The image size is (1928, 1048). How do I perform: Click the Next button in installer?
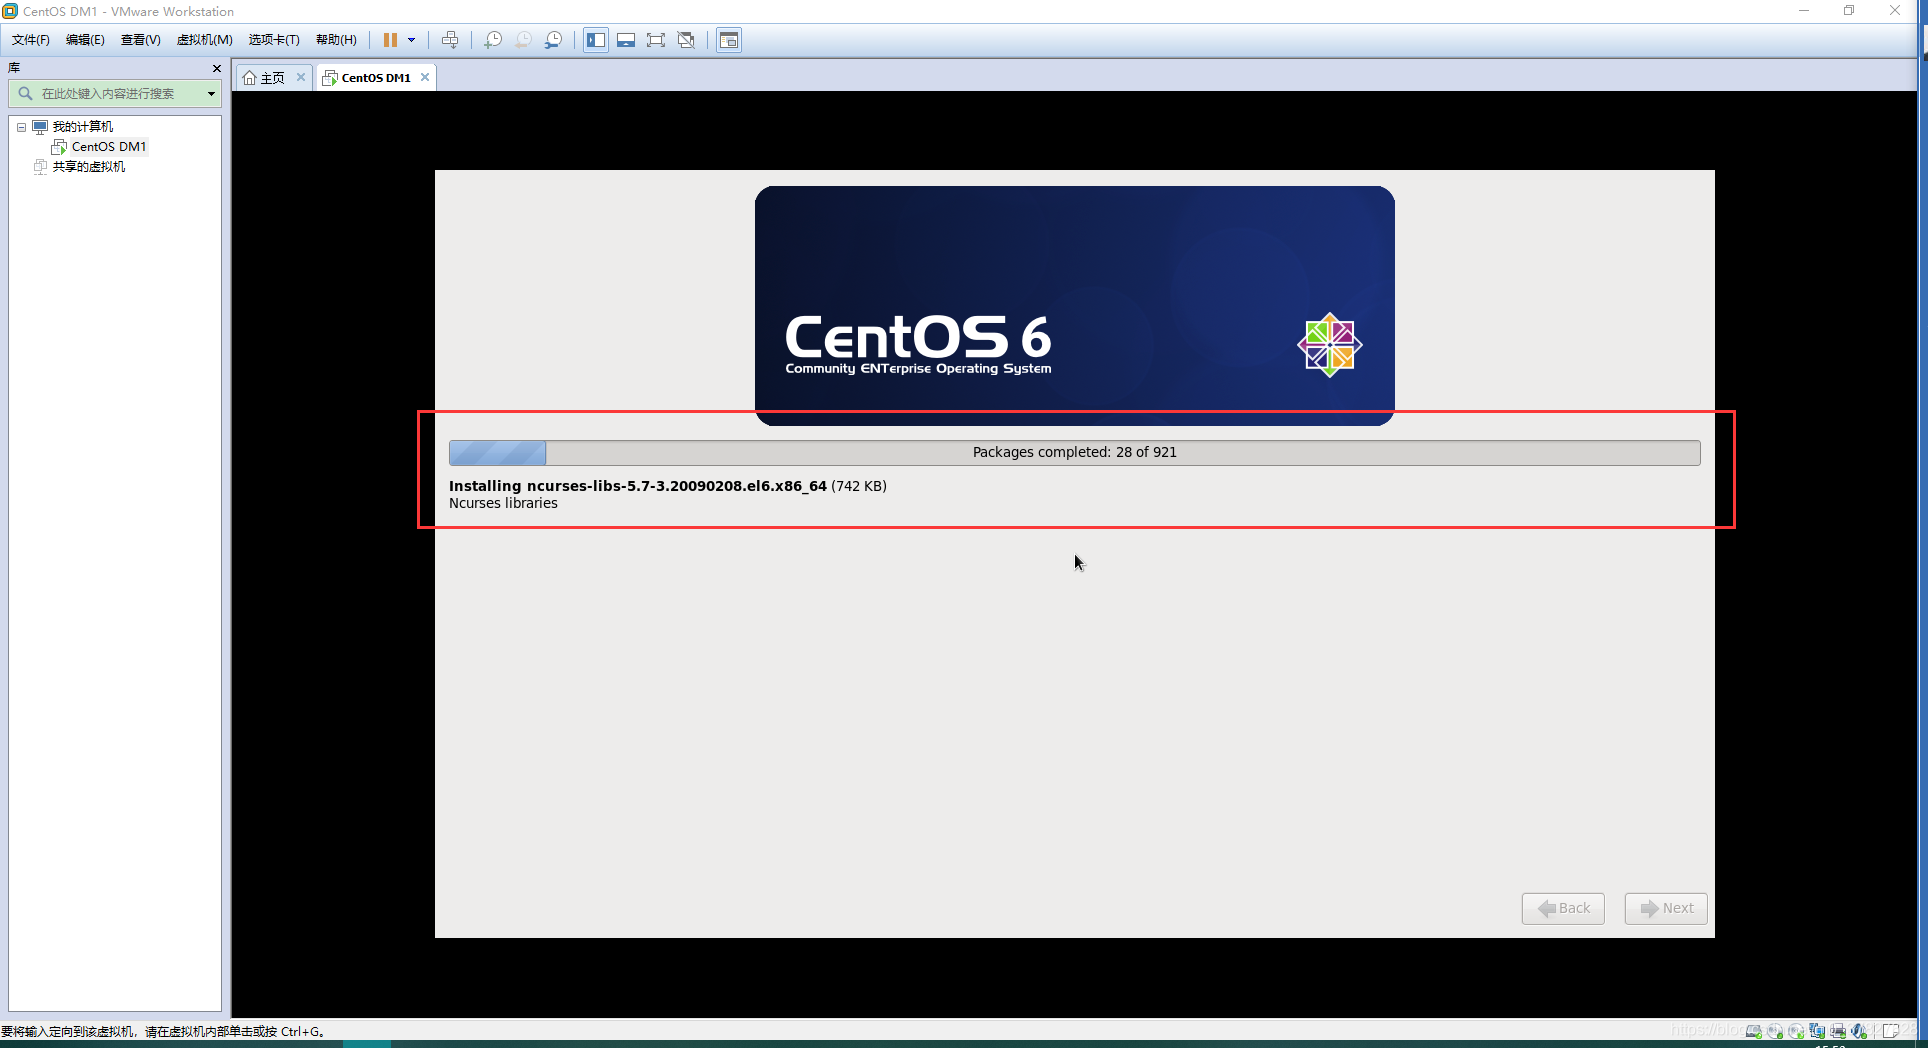coord(1666,908)
